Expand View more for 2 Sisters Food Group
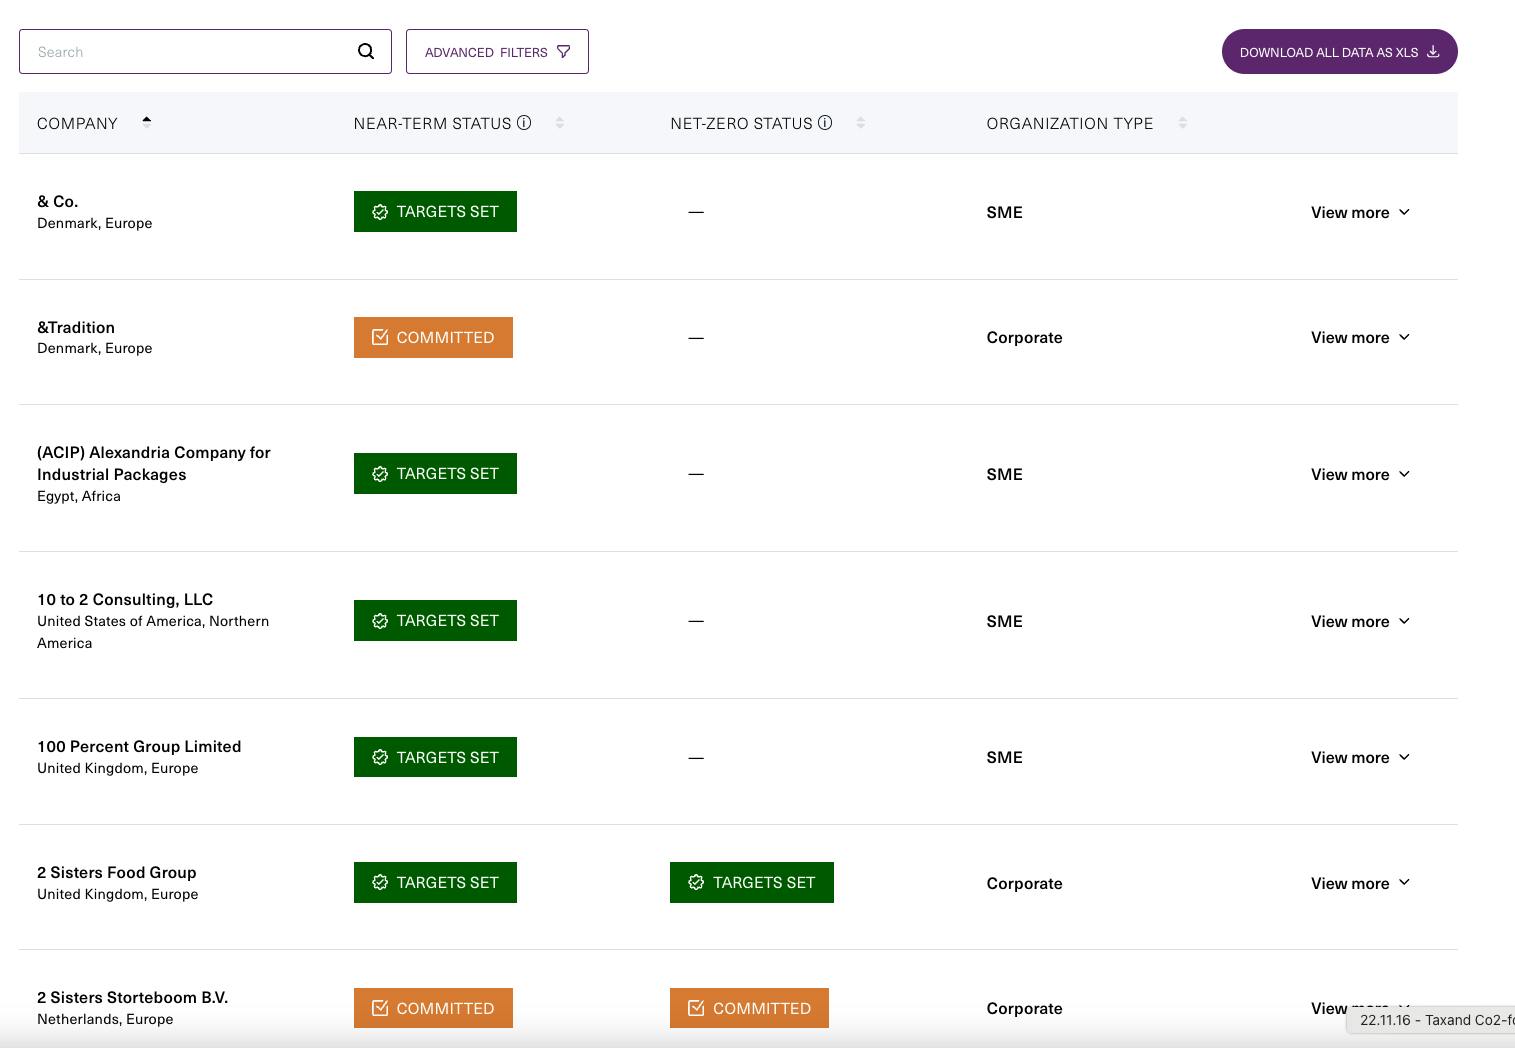The width and height of the screenshot is (1515, 1048). (x=1360, y=883)
